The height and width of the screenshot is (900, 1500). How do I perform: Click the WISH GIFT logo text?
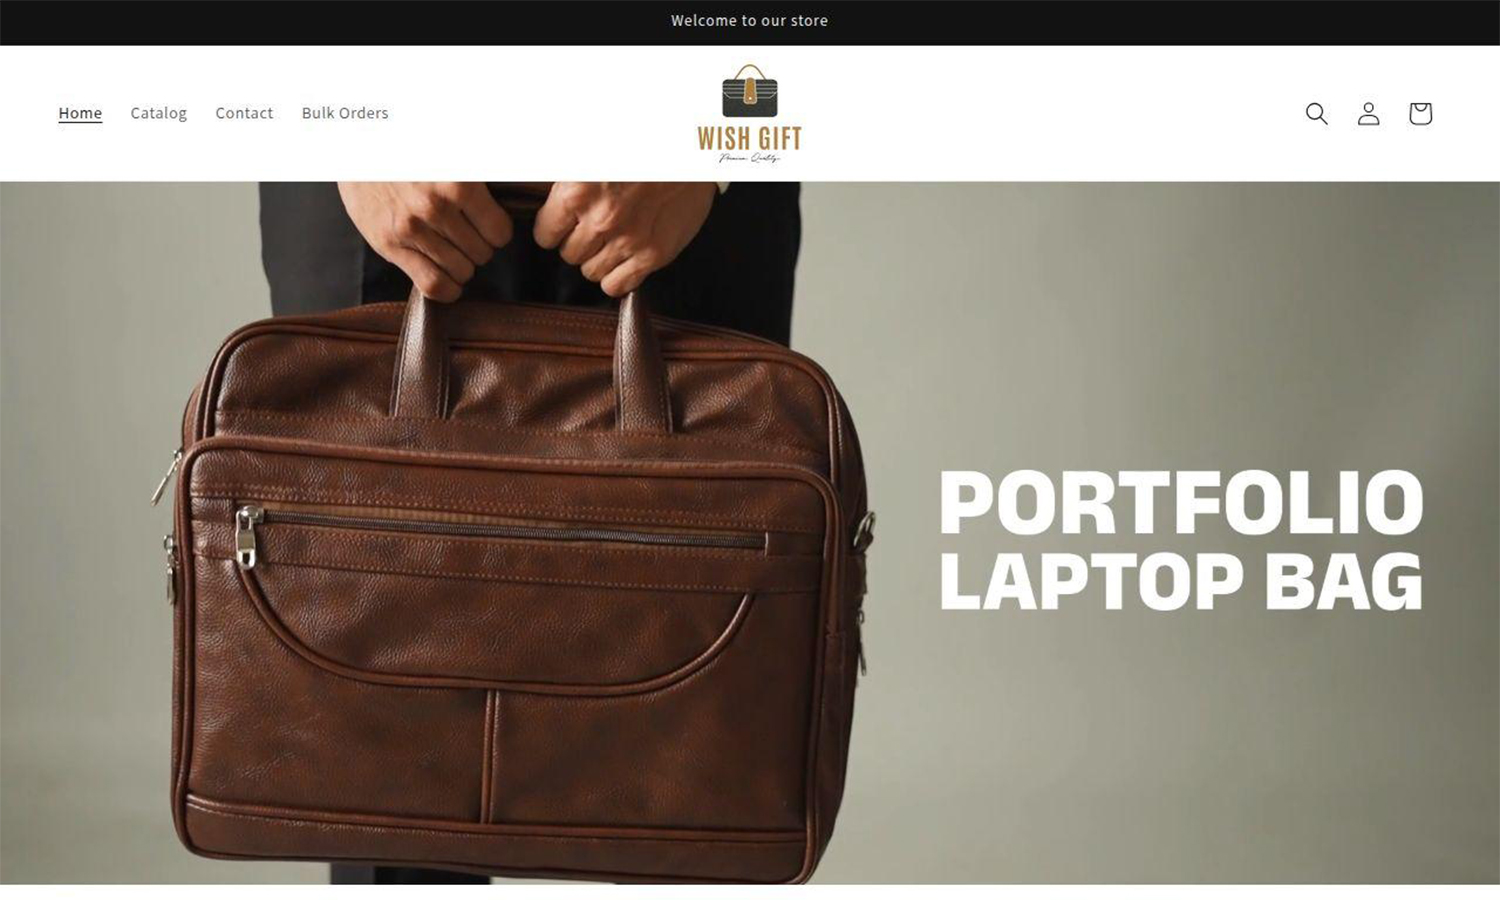coord(750,139)
